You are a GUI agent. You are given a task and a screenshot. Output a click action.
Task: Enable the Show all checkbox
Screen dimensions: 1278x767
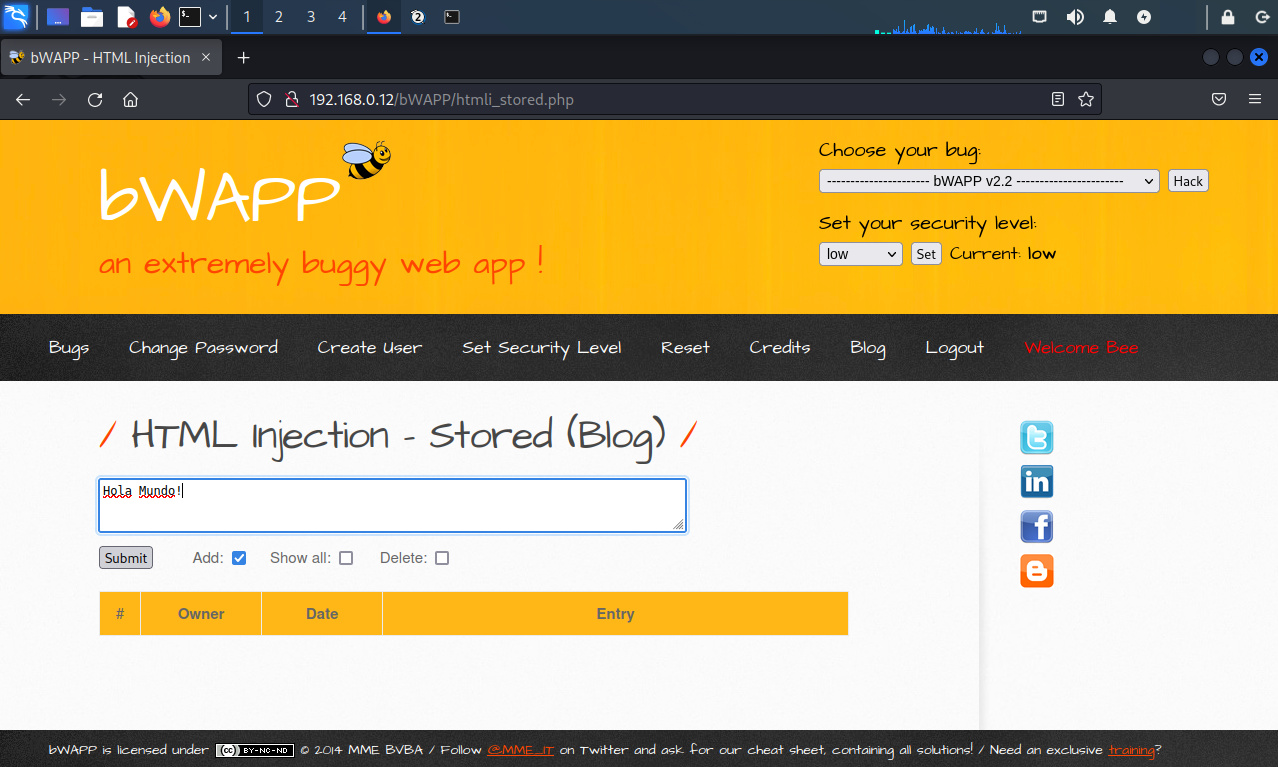346,558
